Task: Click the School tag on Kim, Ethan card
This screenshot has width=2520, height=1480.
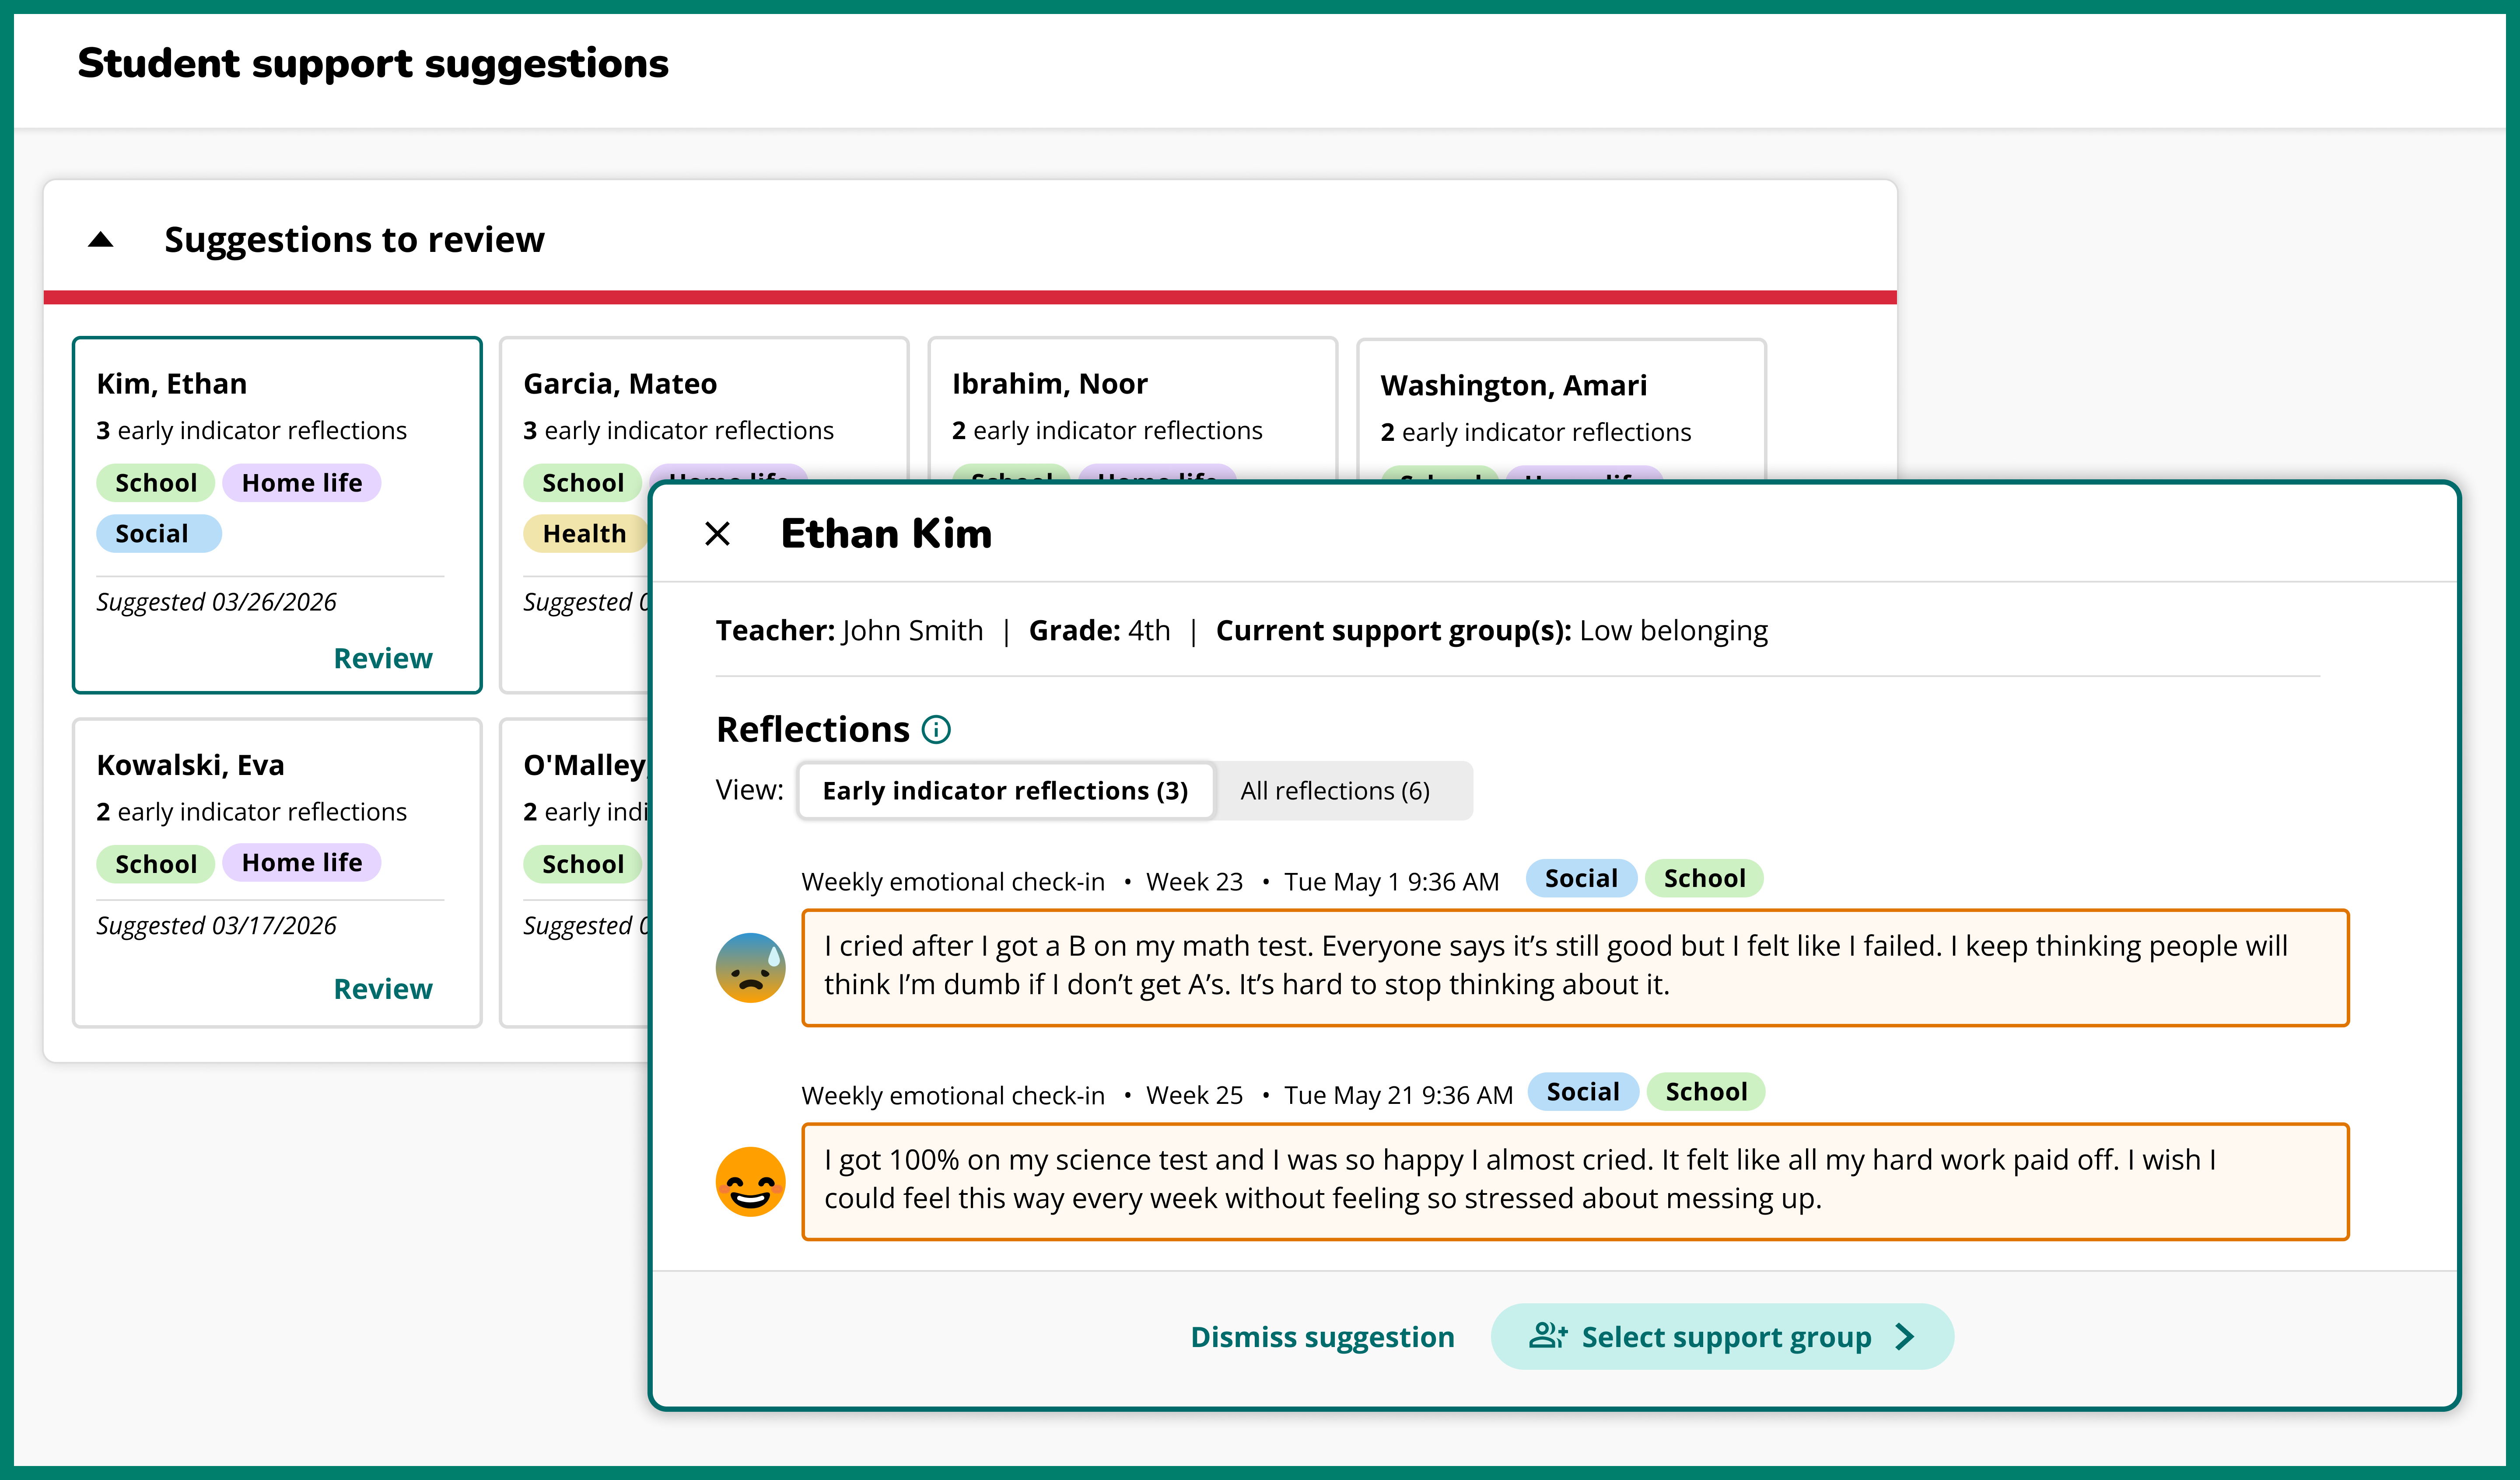Action: (x=156, y=483)
